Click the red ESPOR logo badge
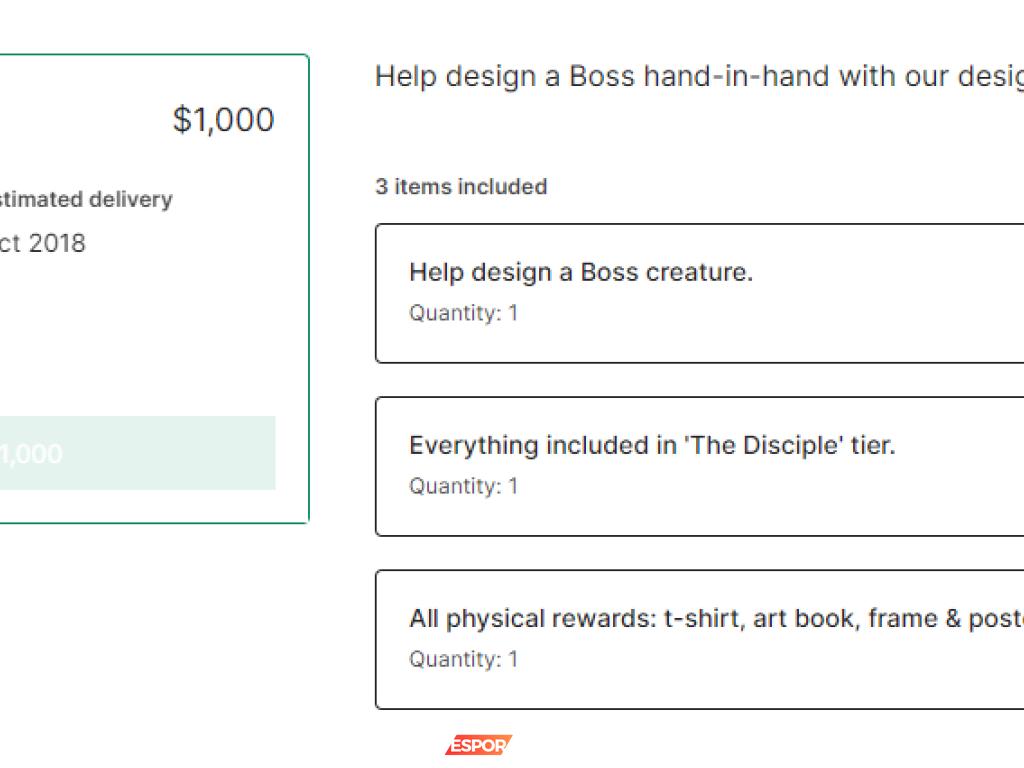1024x768 pixels. 478,745
